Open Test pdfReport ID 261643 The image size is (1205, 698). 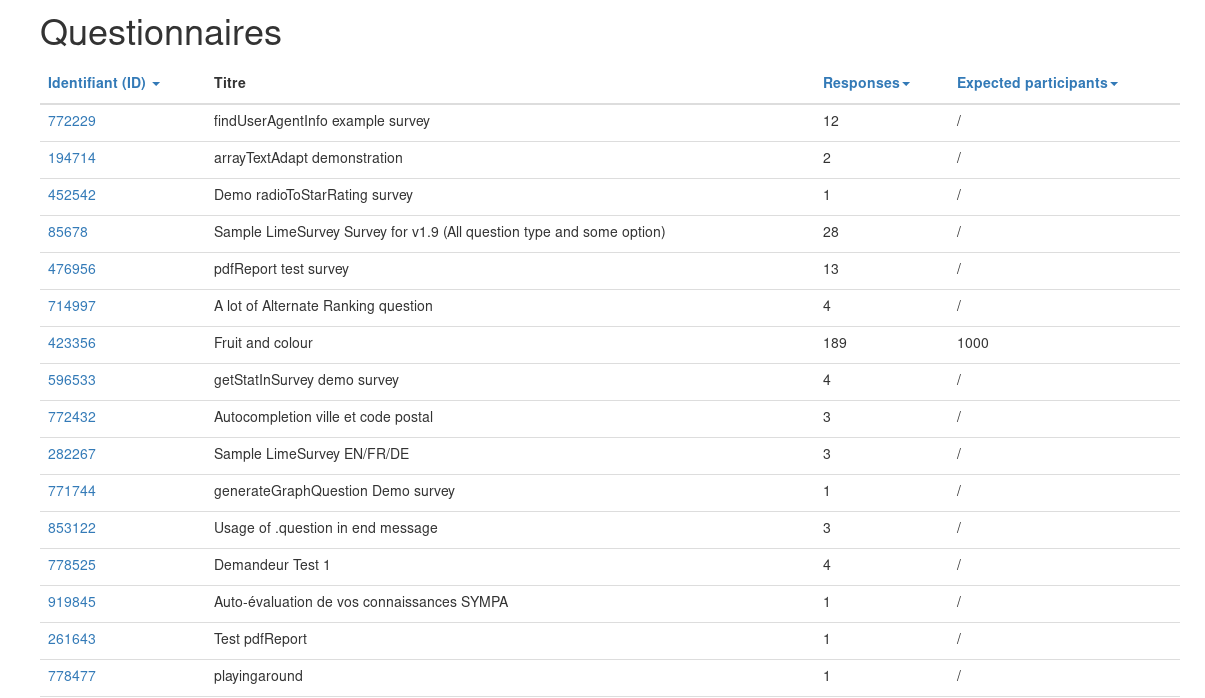pyautogui.click(x=72, y=639)
